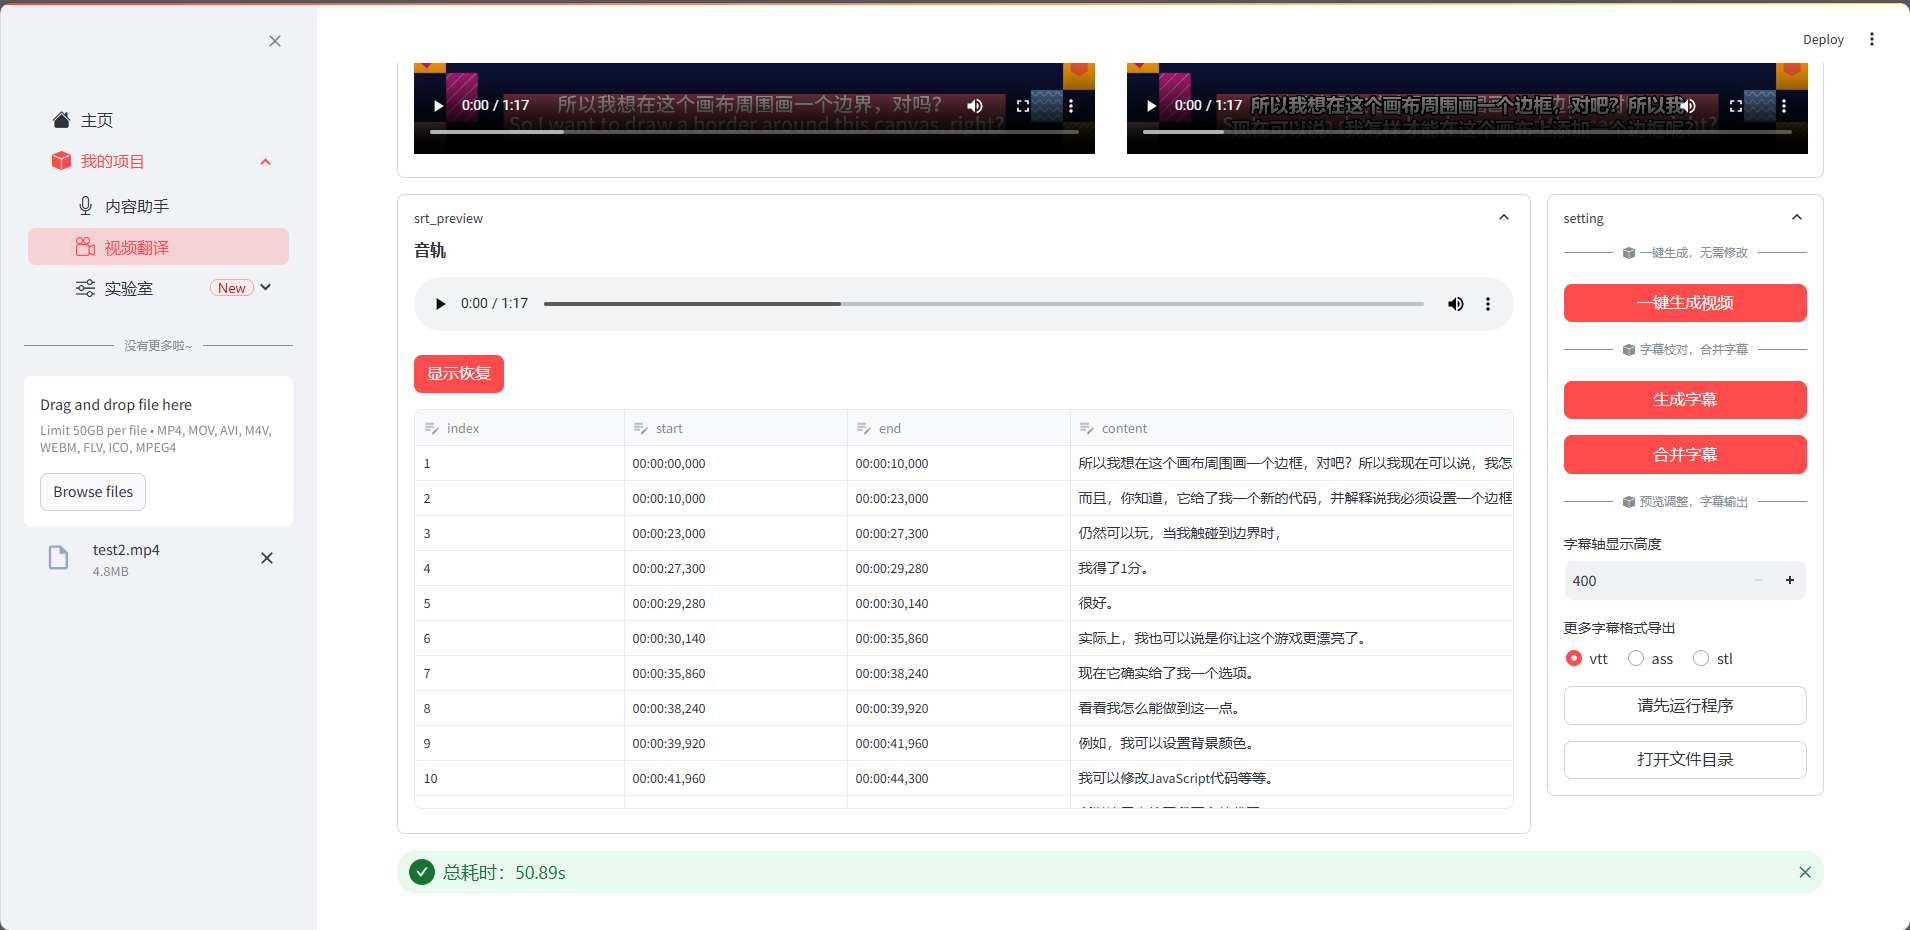
Task: Collapse the srt_preview panel
Action: point(1504,217)
